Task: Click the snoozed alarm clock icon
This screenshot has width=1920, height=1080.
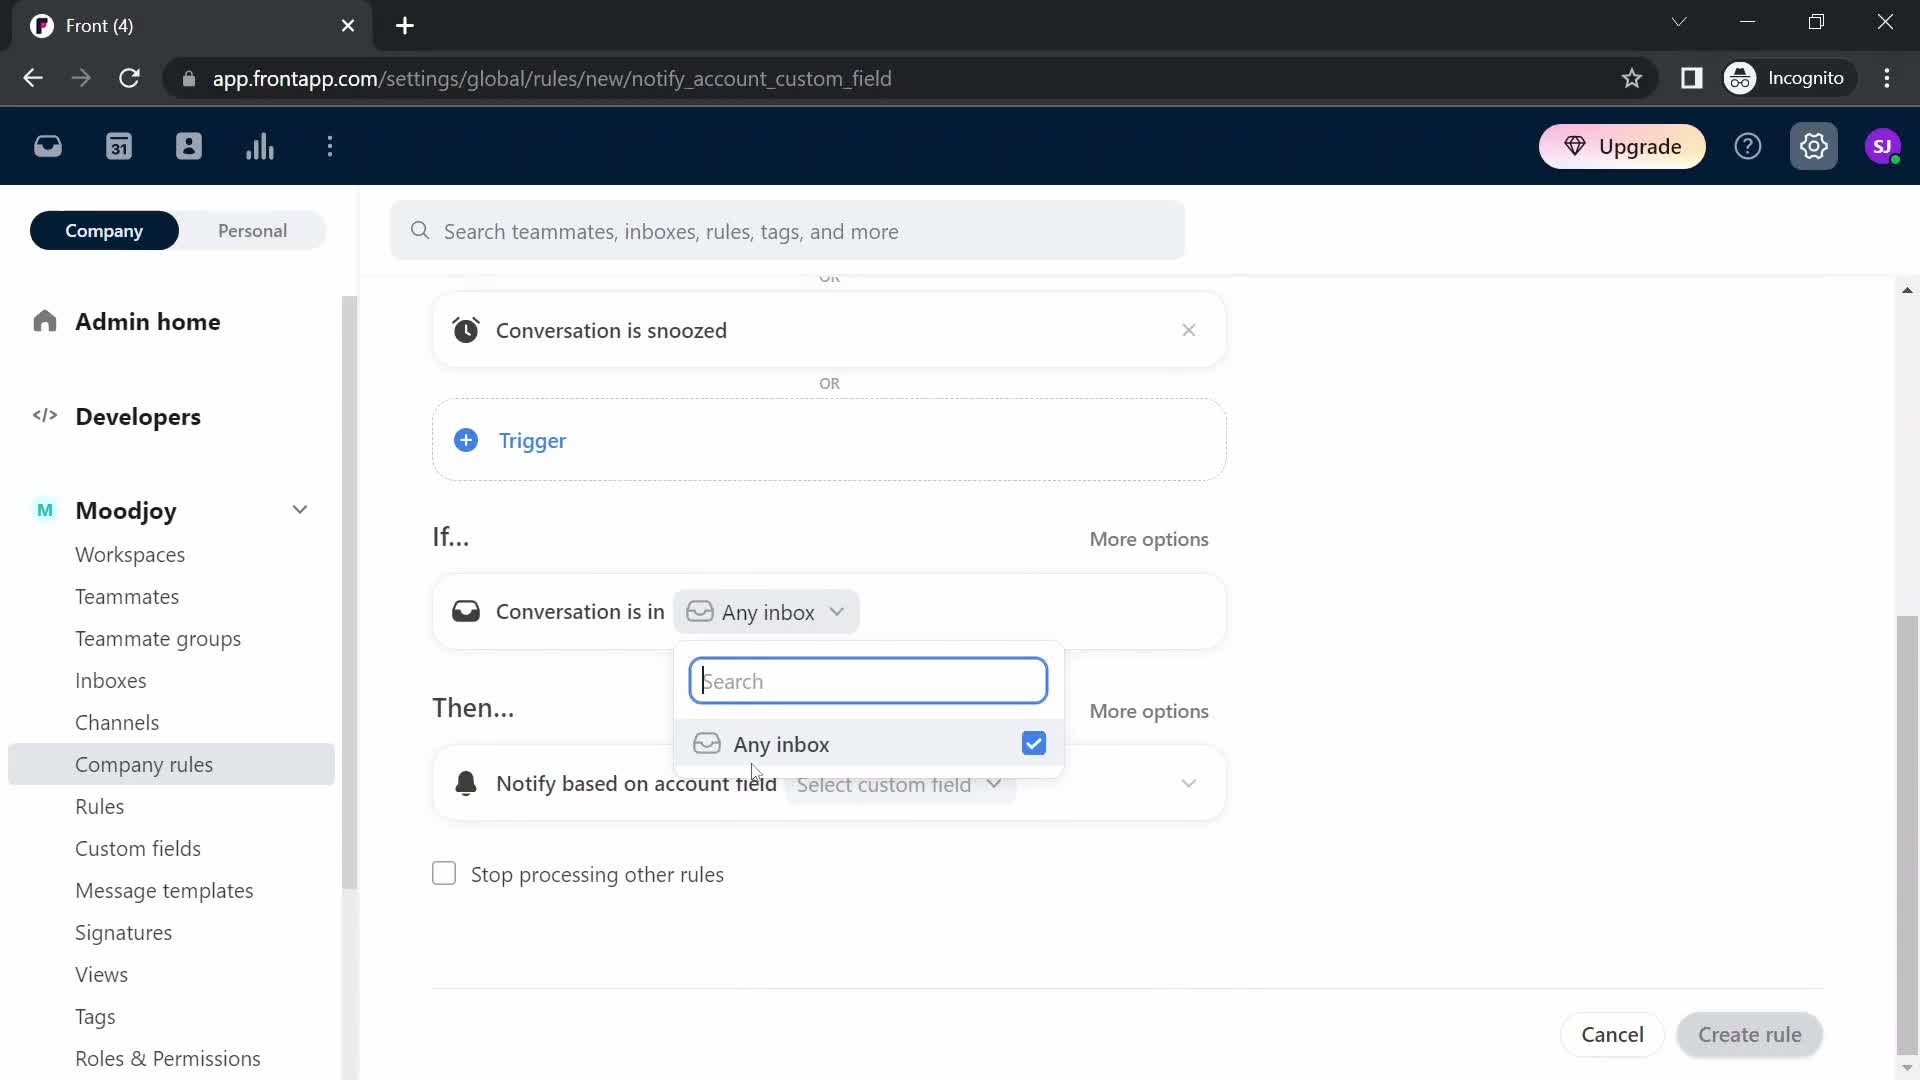Action: [466, 330]
